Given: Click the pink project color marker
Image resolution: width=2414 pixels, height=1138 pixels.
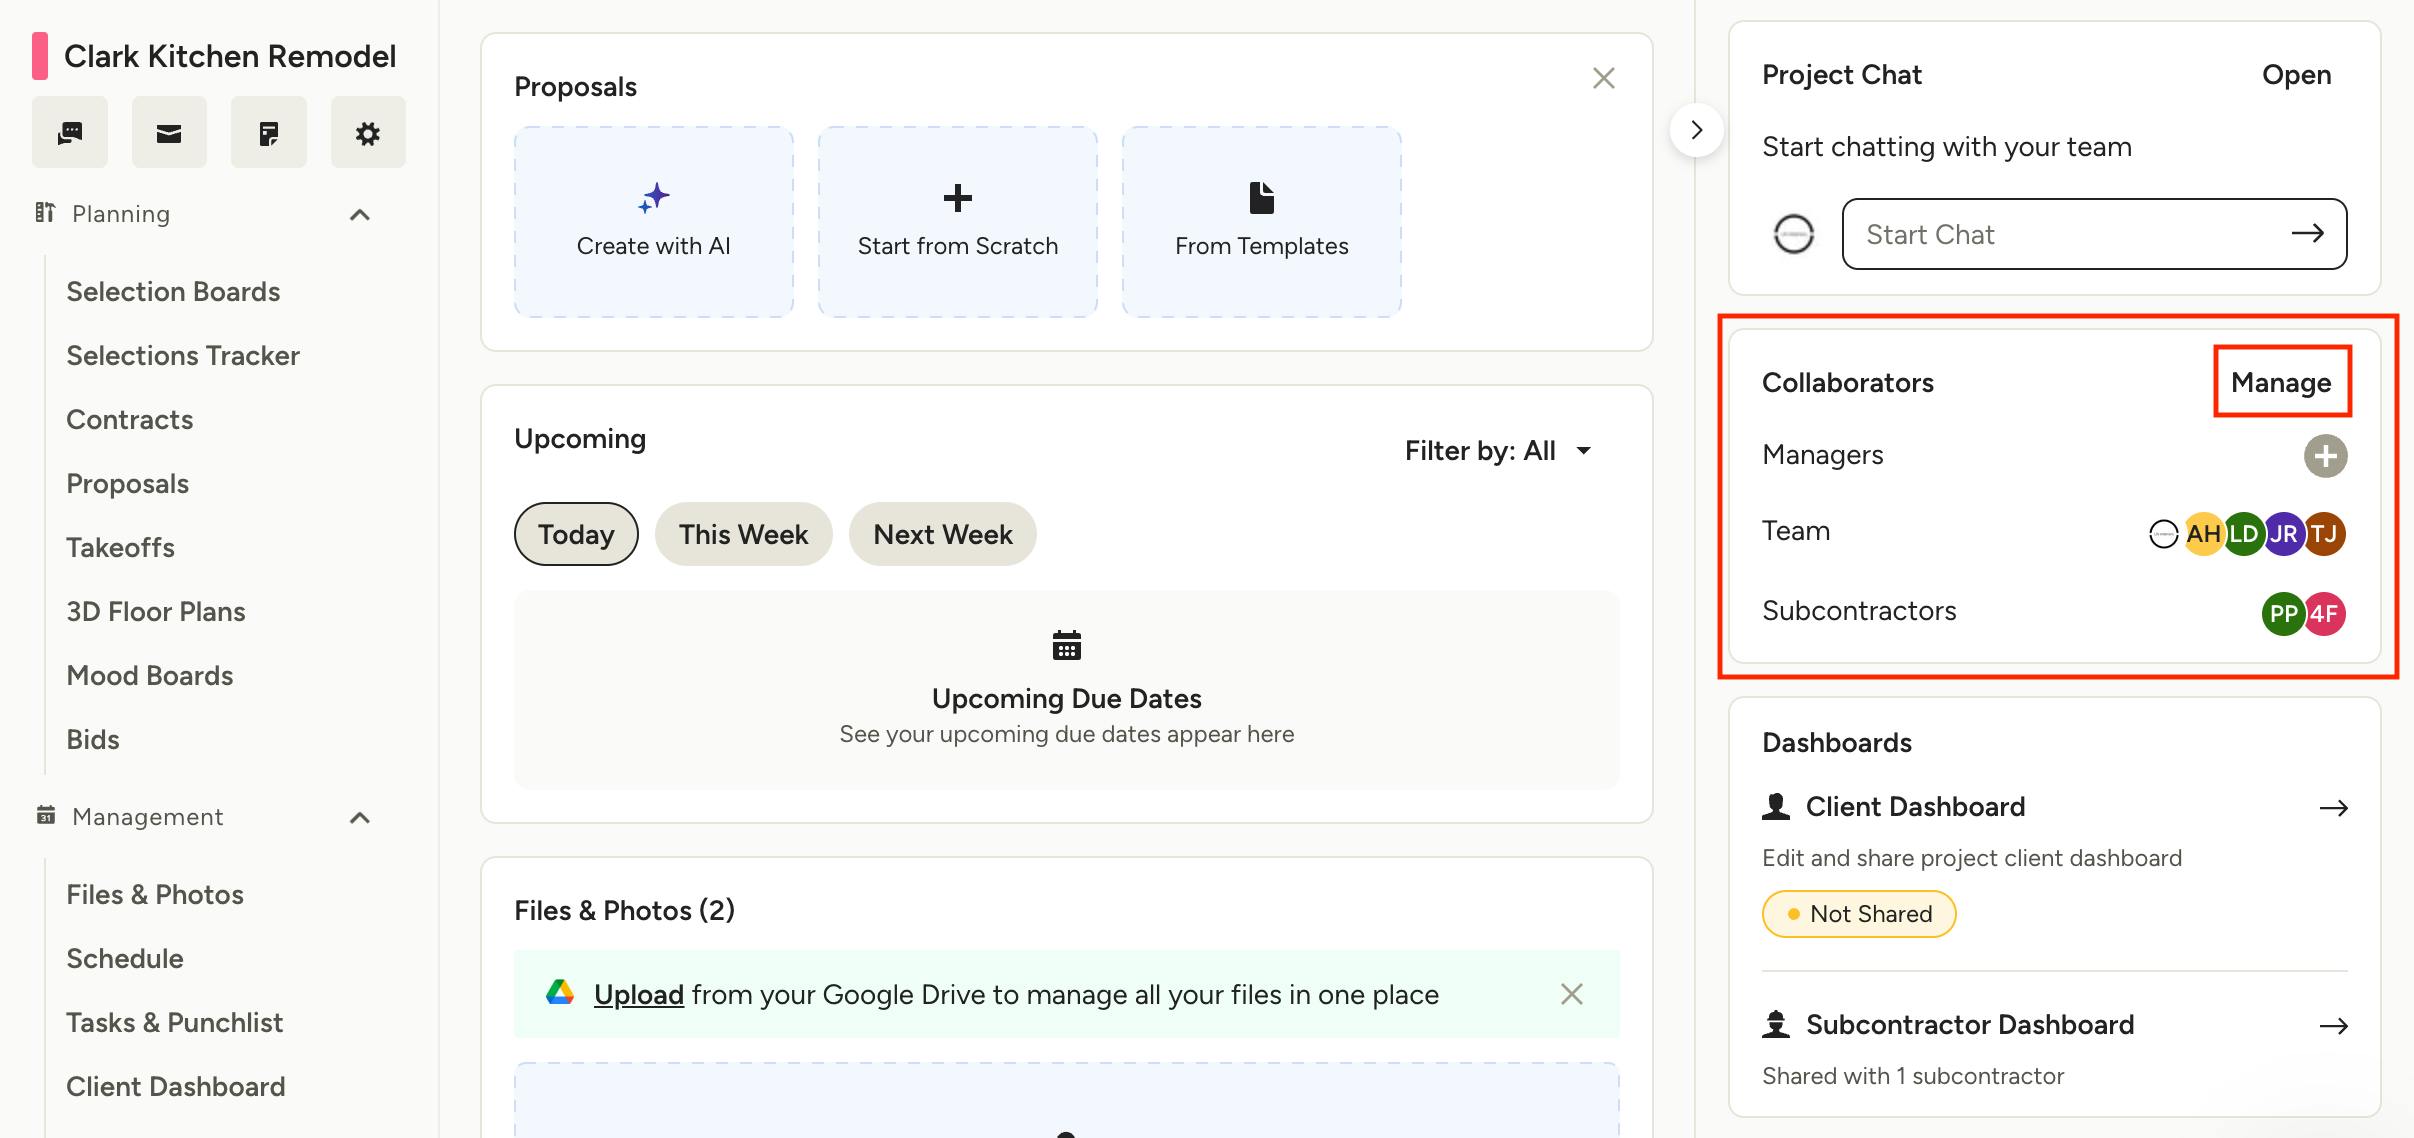Looking at the screenshot, I should pyautogui.click(x=40, y=56).
